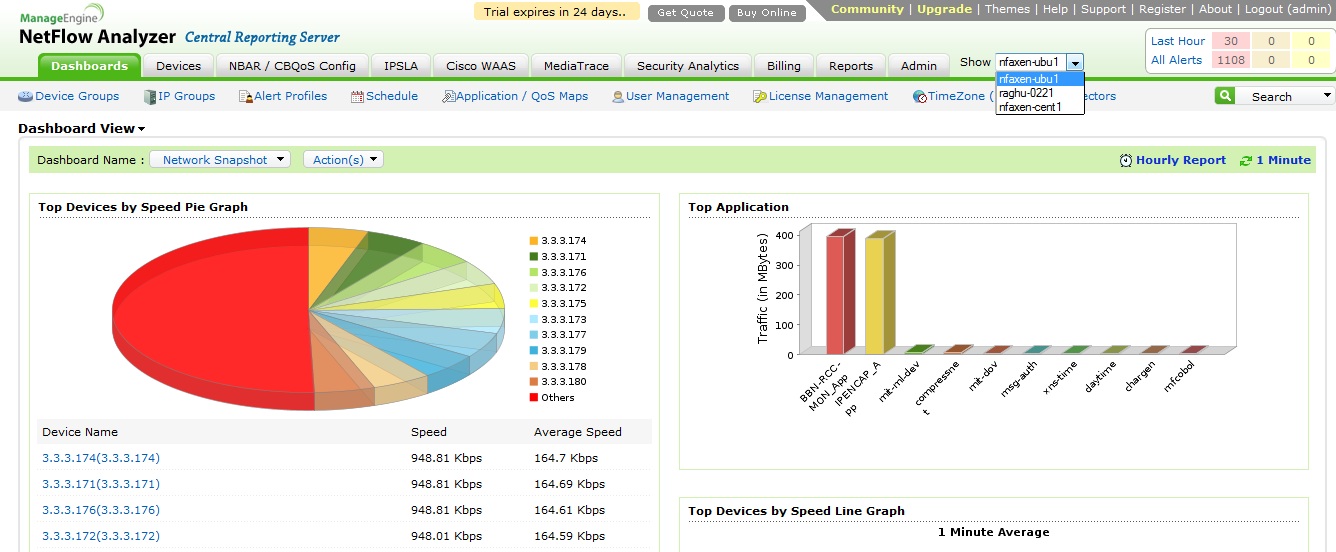Screen dimensions: 1336x552
Task: Open the Security Analytics tab
Action: coord(688,66)
